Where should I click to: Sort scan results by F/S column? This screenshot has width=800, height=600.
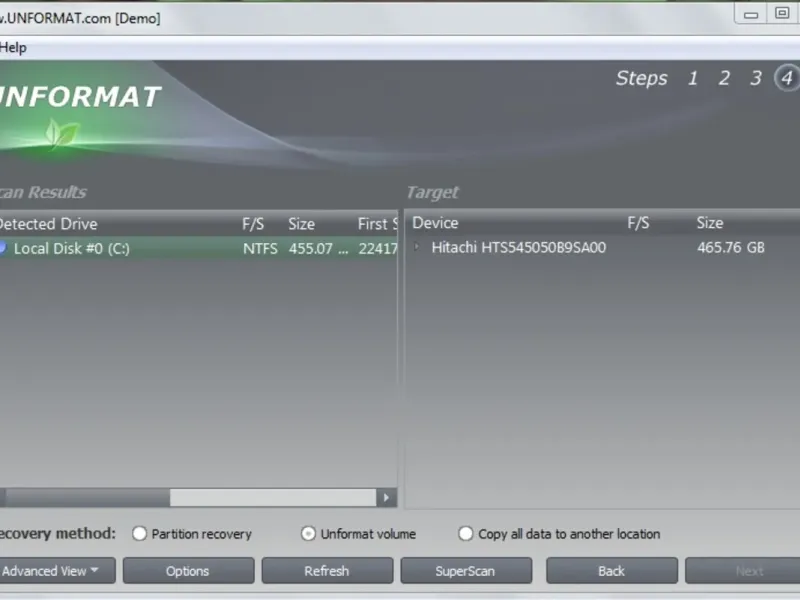(x=253, y=224)
